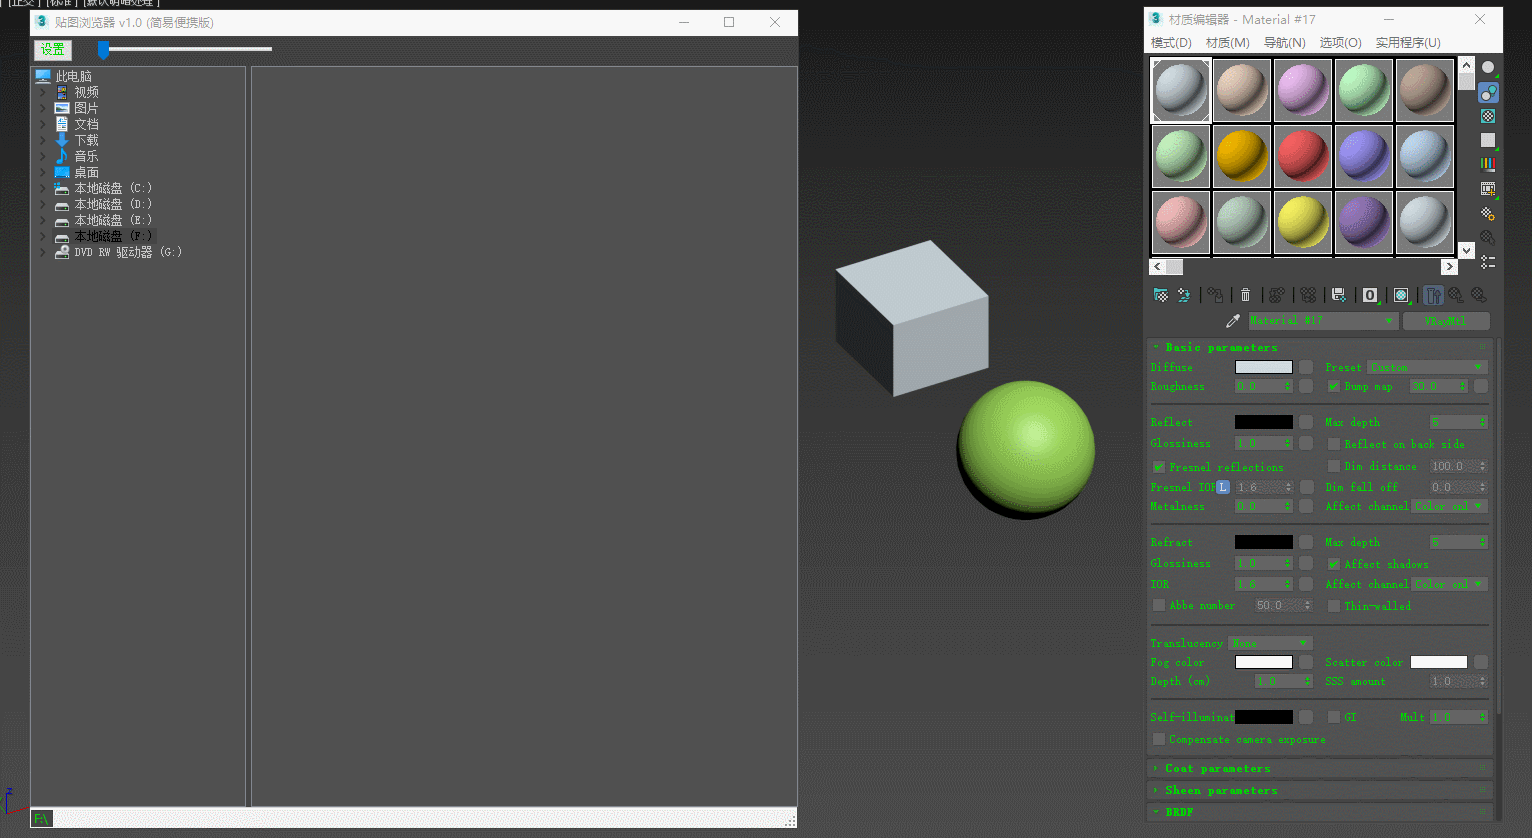Click the Video Color Check icon

point(1488,164)
